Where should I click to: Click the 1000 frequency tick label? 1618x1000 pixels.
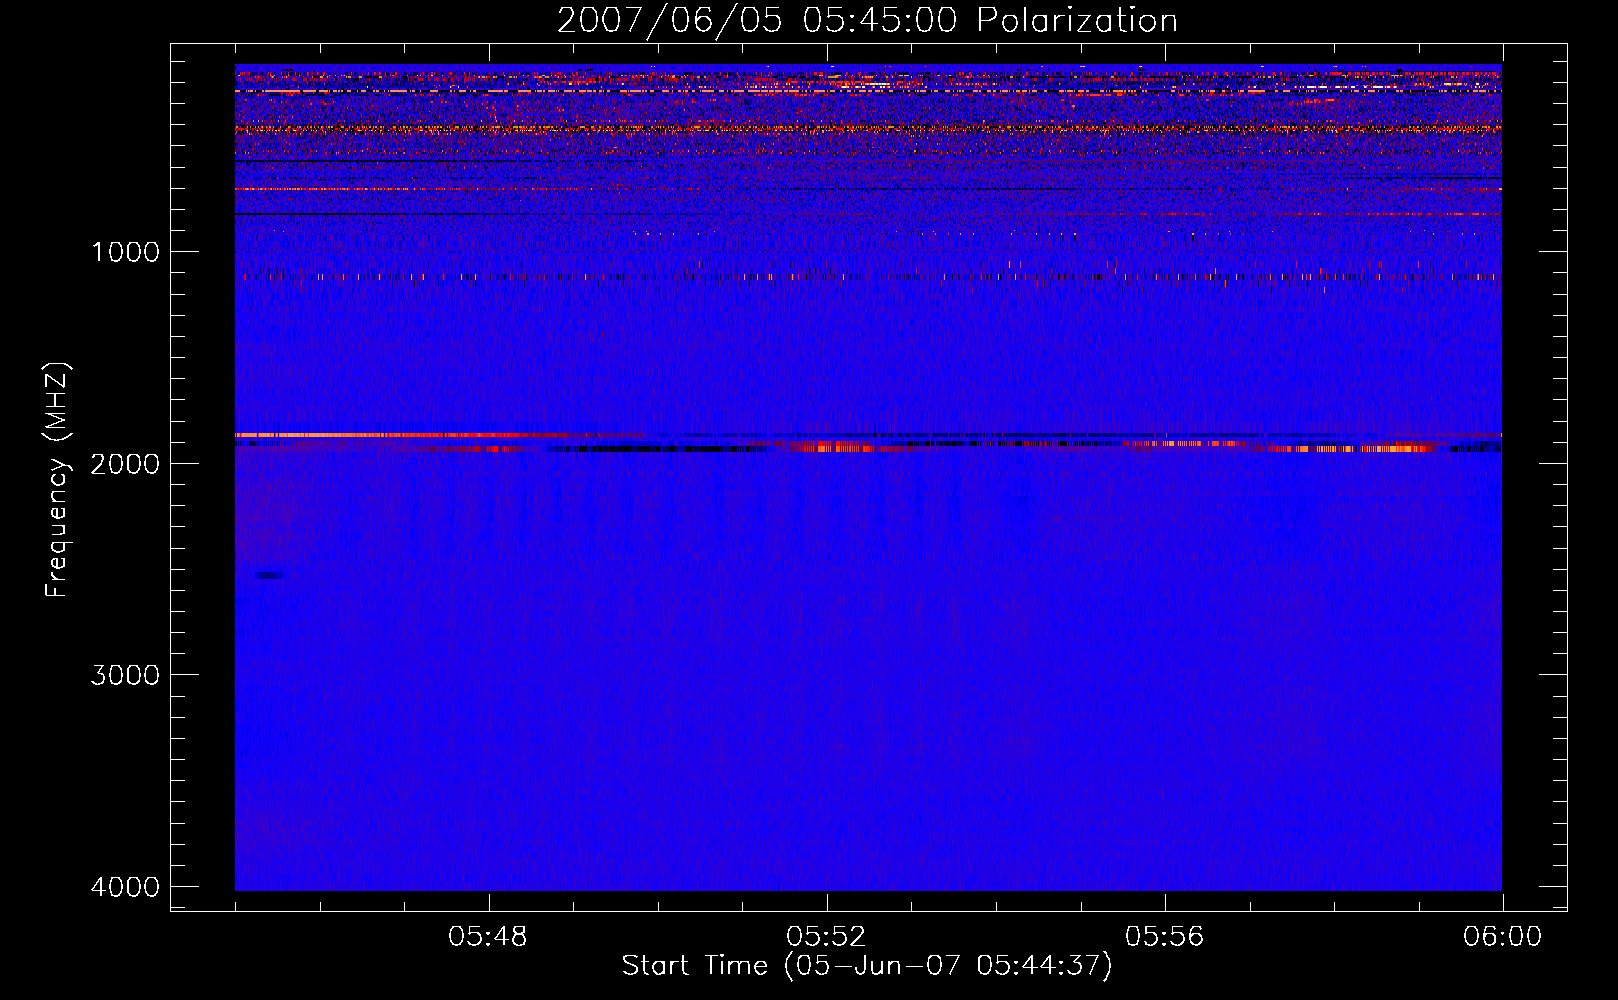125,252
